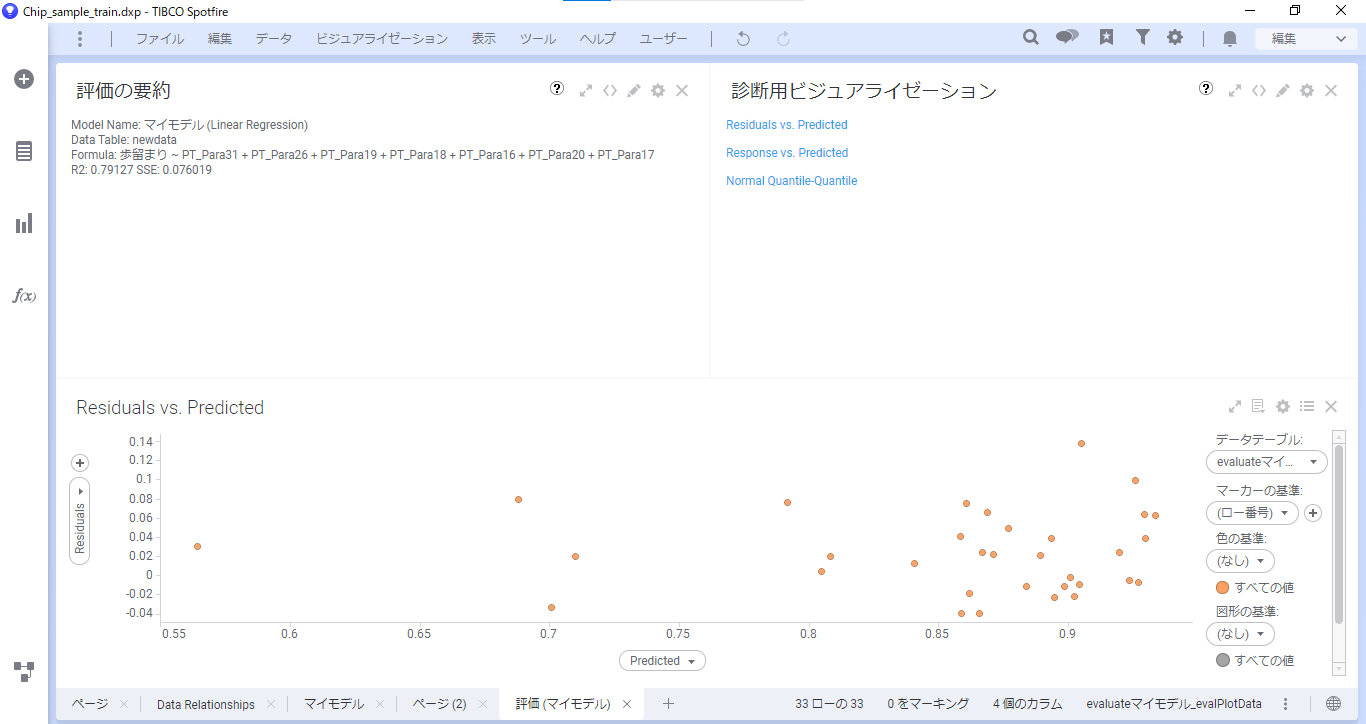The width and height of the screenshot is (1366, 724).
Task: Open the 色の基準 dropdown
Action: [1240, 561]
